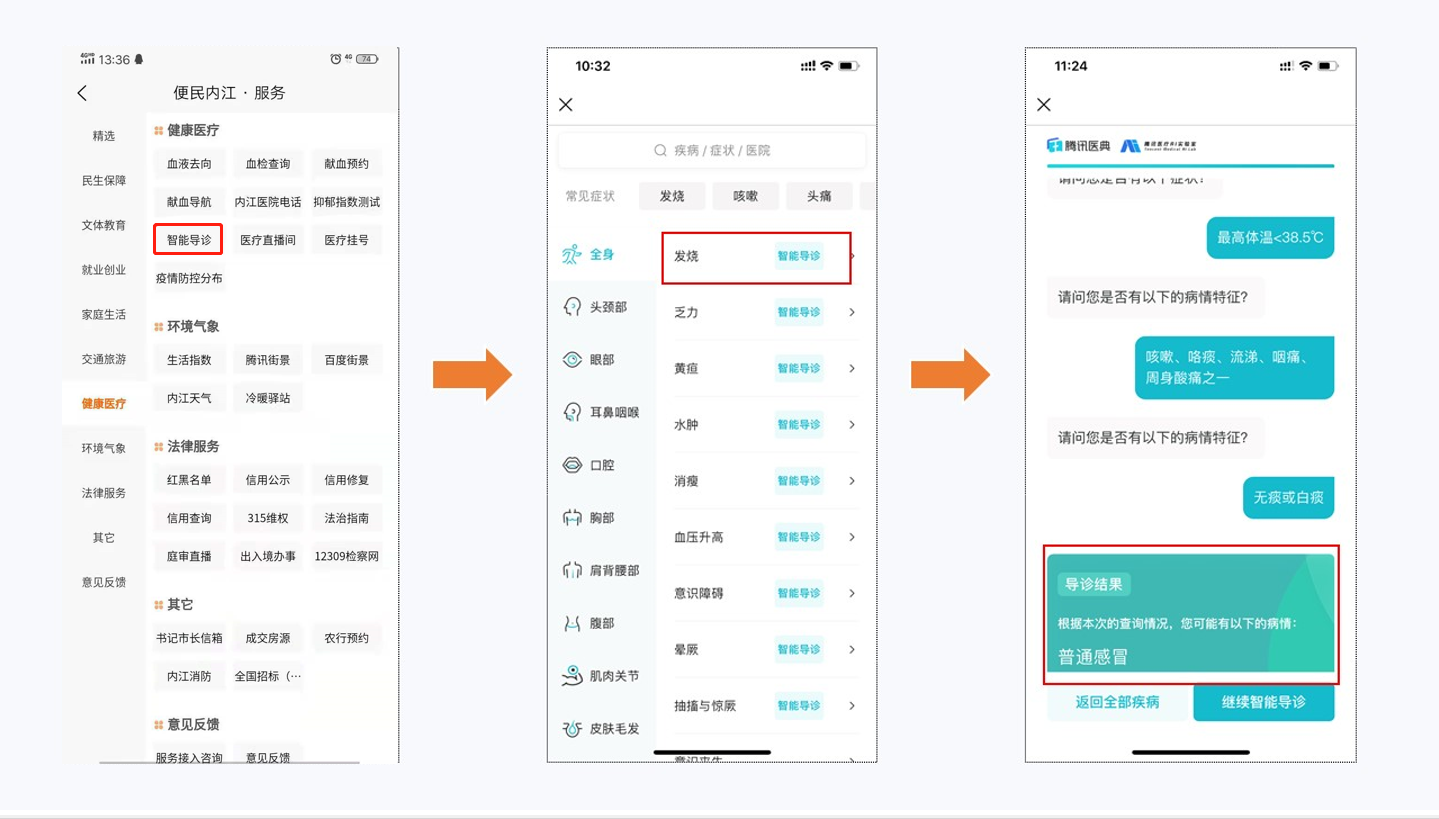Click 继续智能导诊 button
Screen dimensions: 1439x819
[1264, 702]
